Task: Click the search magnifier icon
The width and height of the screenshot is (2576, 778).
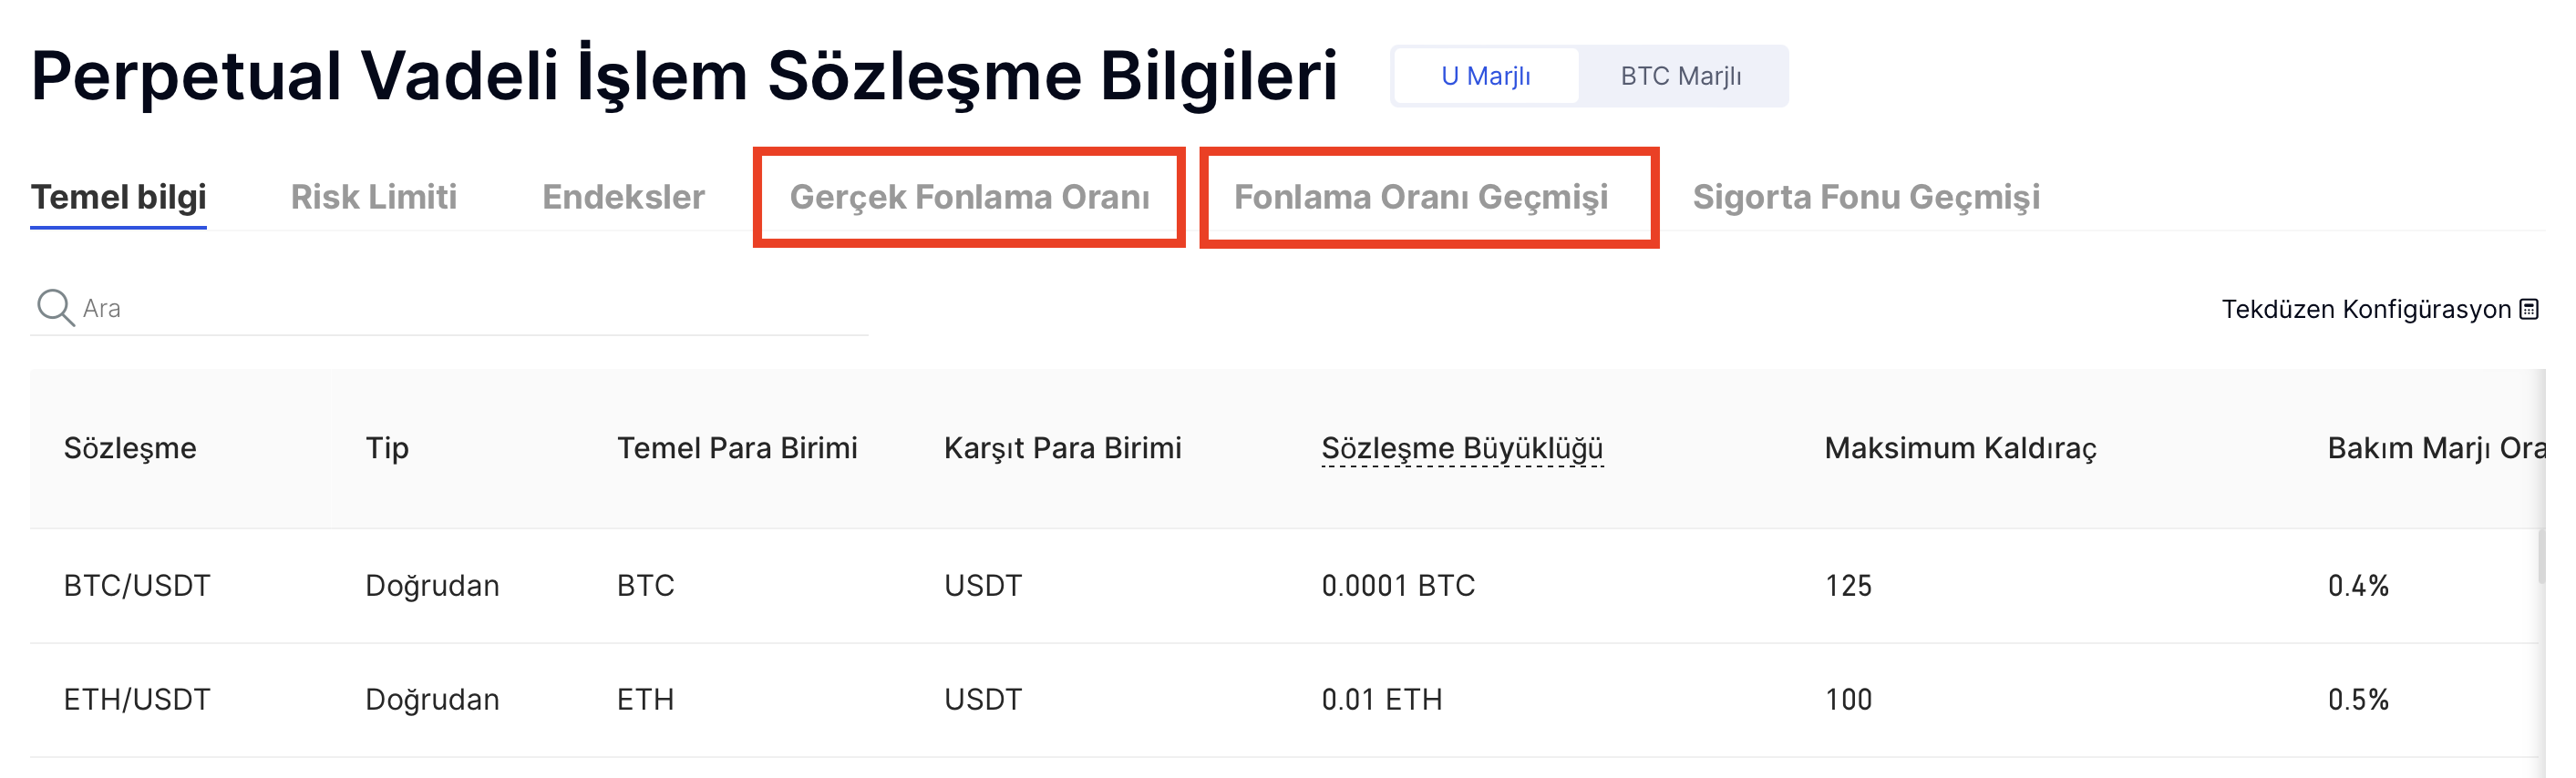Action: [55, 308]
